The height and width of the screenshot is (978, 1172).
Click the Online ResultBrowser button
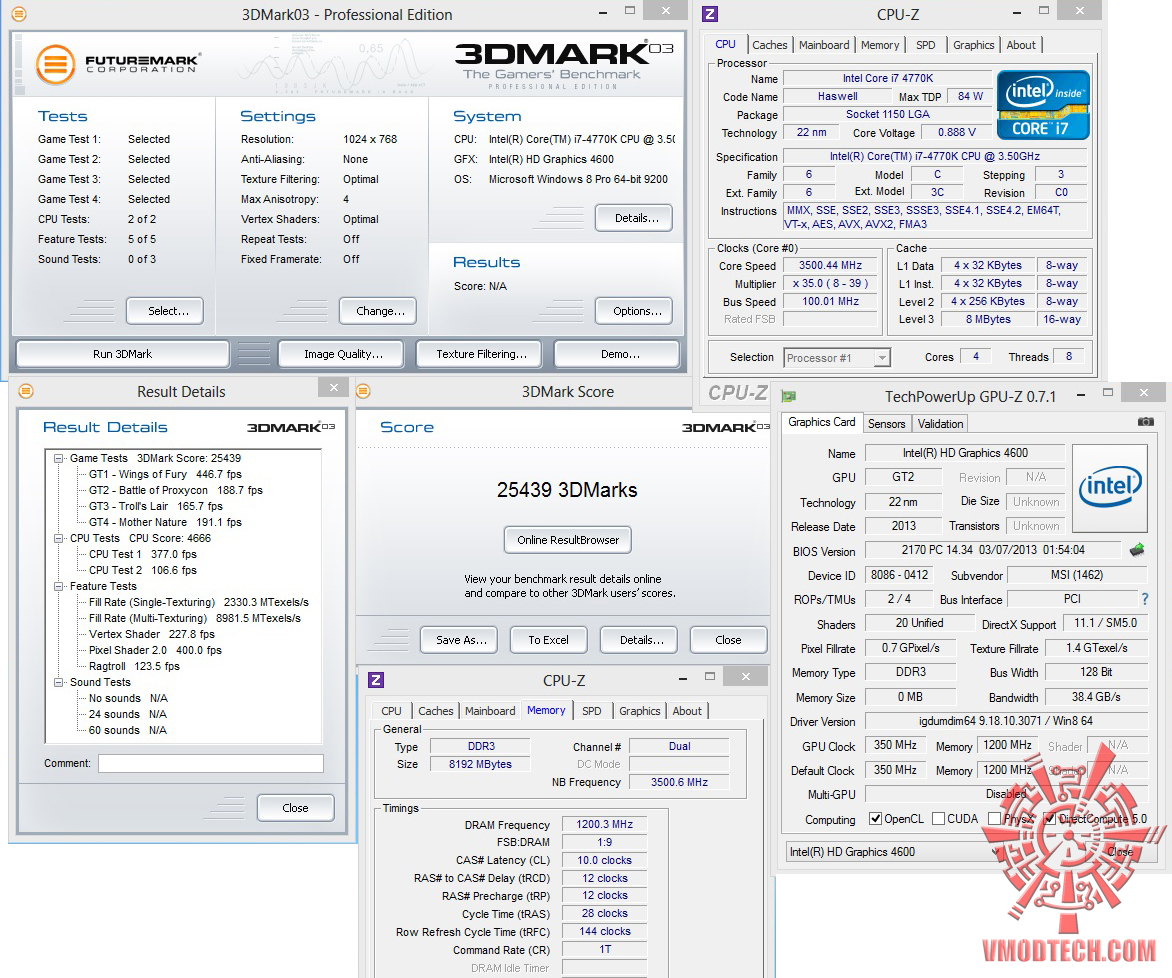[x=567, y=540]
